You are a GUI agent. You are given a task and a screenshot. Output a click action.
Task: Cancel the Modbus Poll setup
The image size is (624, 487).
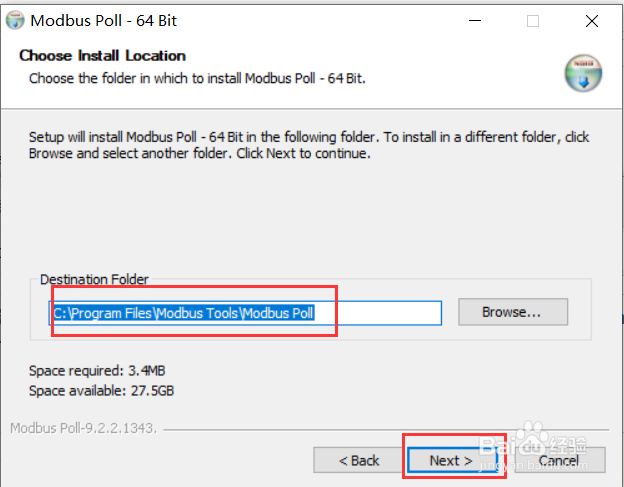(560, 460)
